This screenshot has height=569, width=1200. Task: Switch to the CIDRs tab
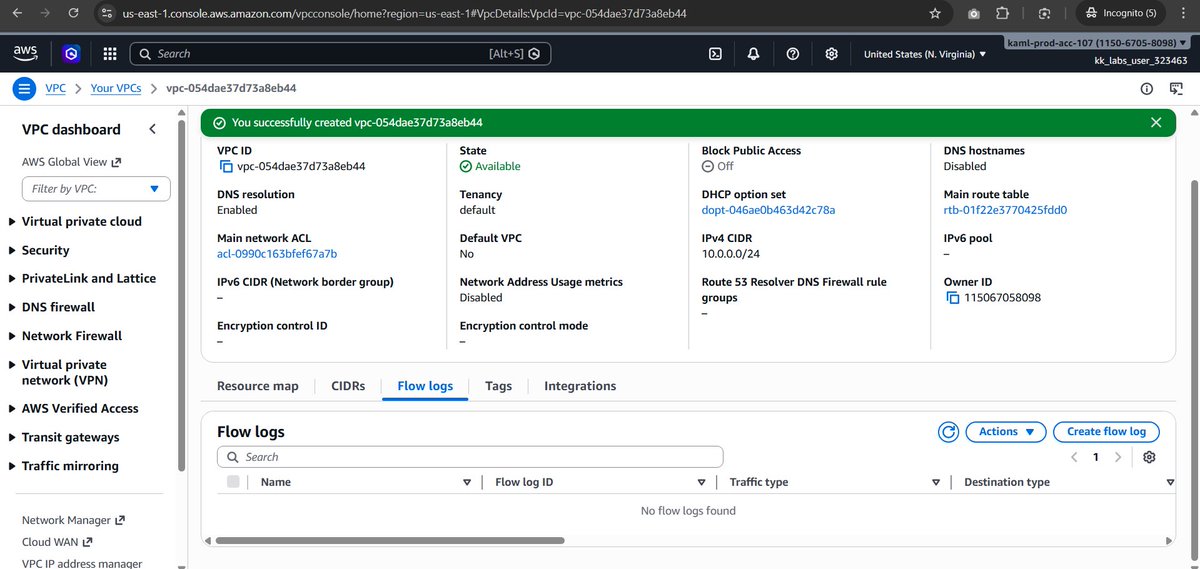click(348, 386)
